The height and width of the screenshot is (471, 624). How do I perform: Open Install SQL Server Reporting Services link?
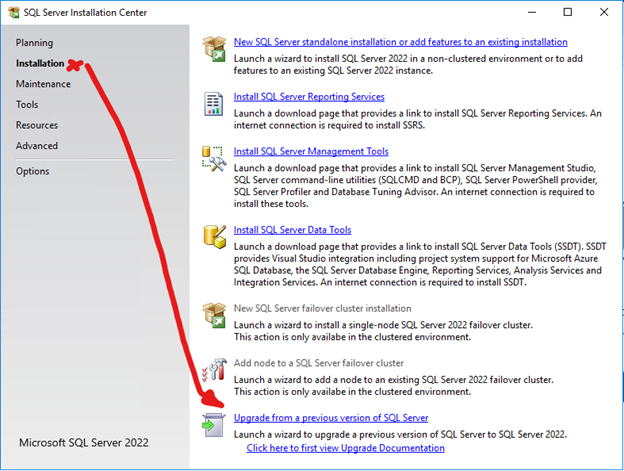(x=309, y=97)
